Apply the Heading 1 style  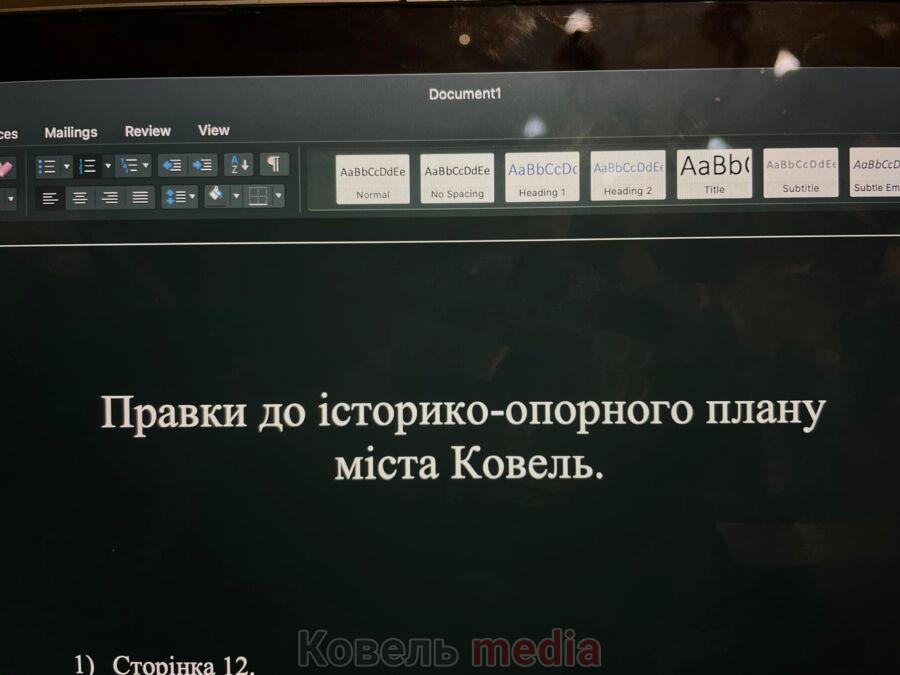[x=542, y=177]
